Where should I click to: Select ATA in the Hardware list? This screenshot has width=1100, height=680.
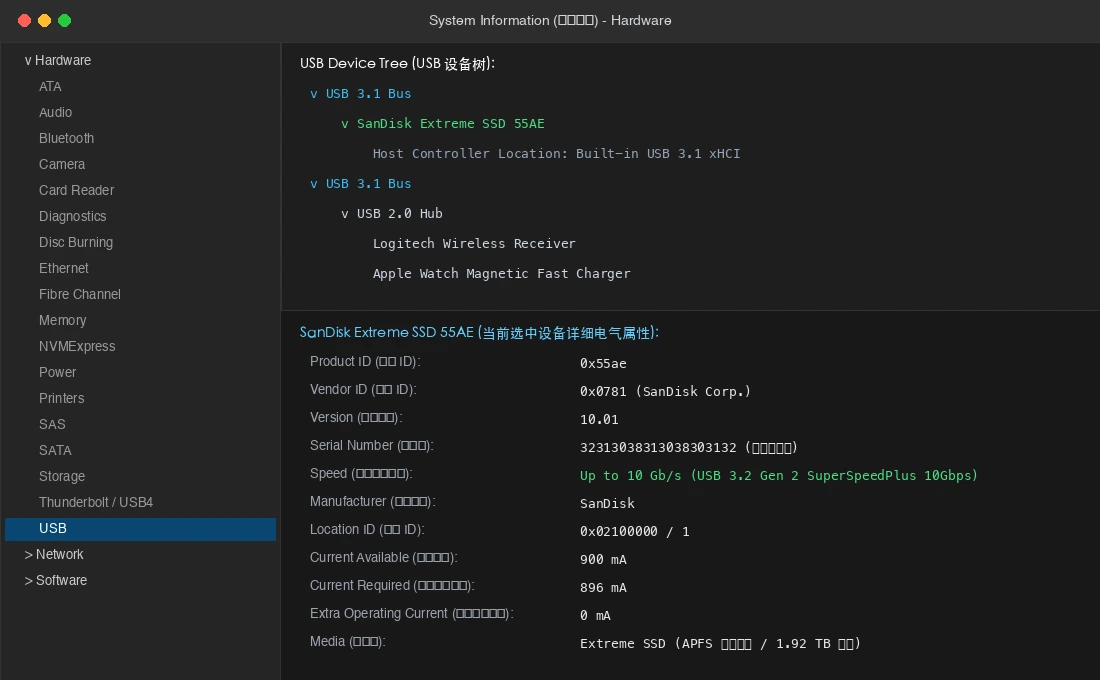pyautogui.click(x=50, y=86)
